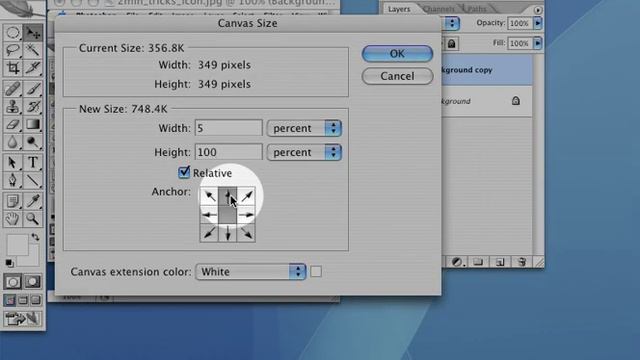Create a new layer in Layers panel

(x=500, y=262)
